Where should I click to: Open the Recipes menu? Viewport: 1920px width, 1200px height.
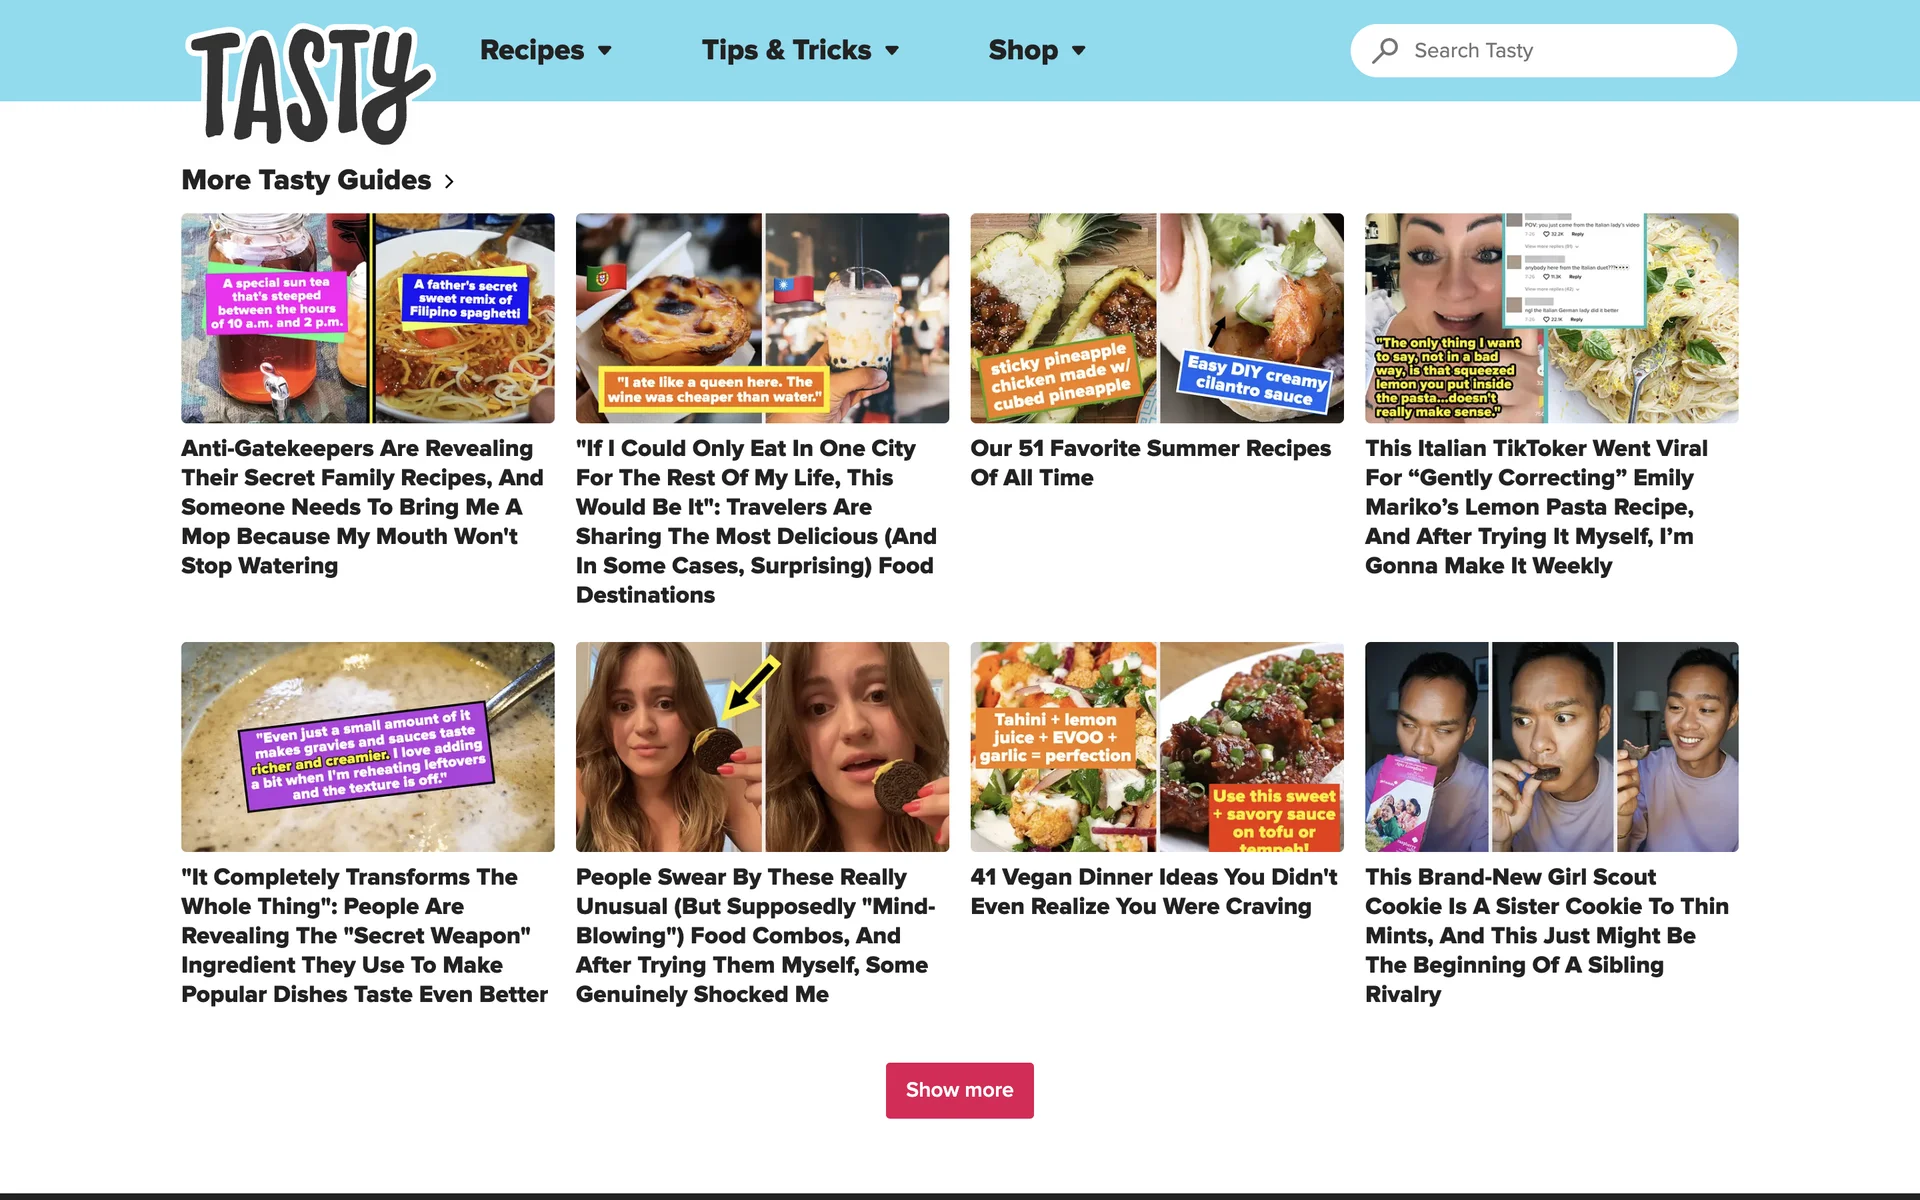click(532, 50)
